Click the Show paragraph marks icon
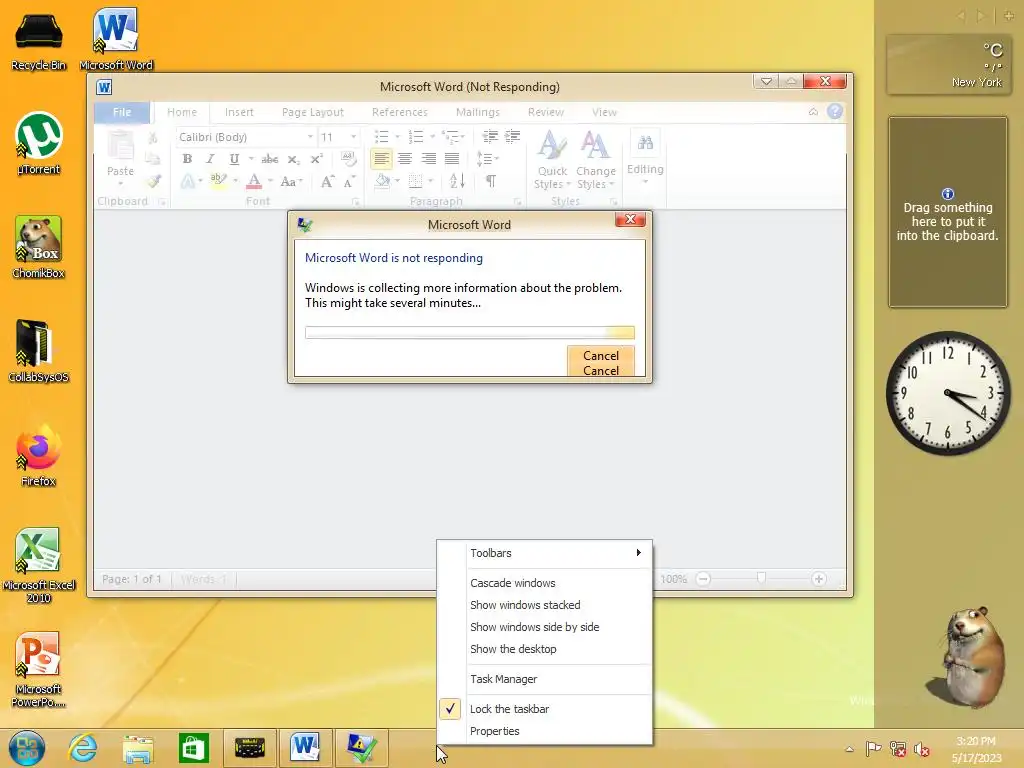The image size is (1024, 768). tap(491, 181)
